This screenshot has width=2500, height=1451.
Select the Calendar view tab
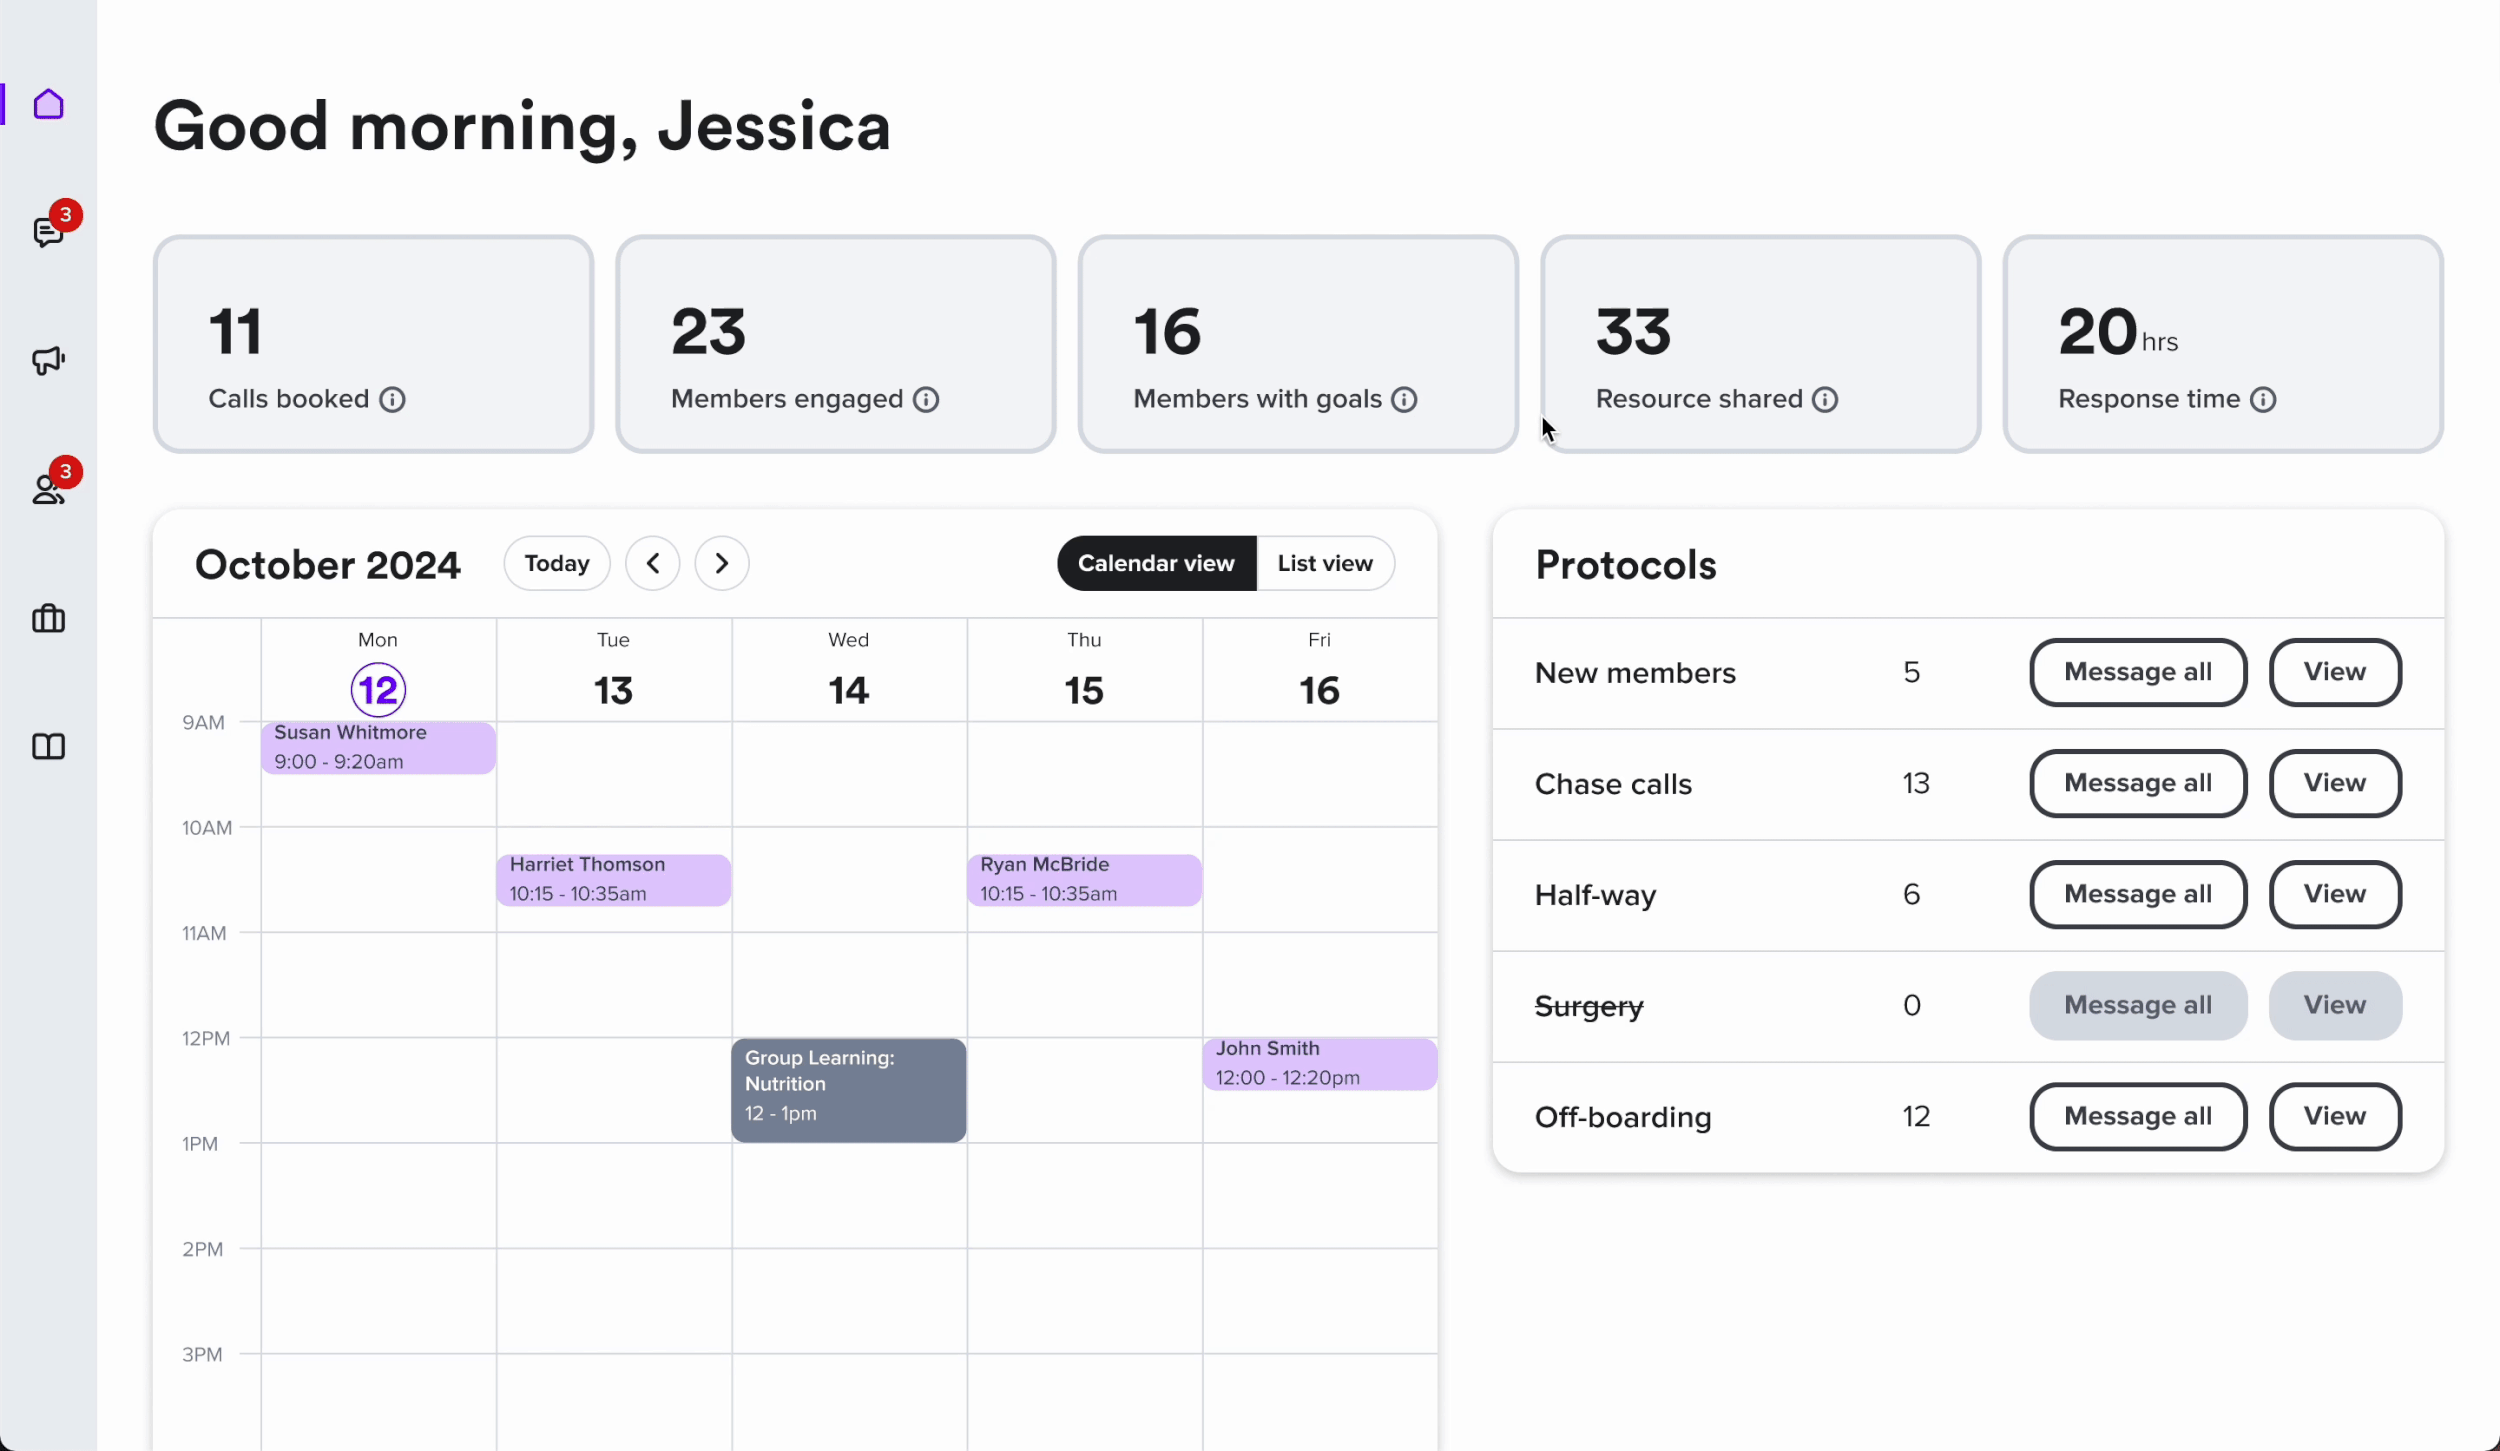1156,563
